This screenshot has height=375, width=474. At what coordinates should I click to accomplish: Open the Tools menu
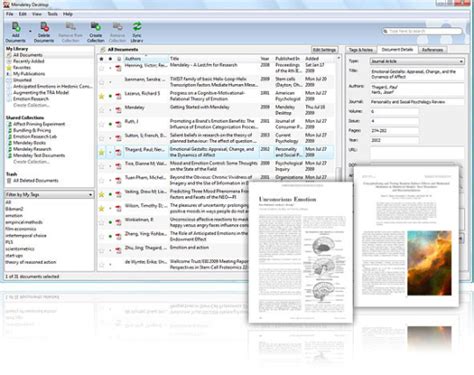pos(52,14)
